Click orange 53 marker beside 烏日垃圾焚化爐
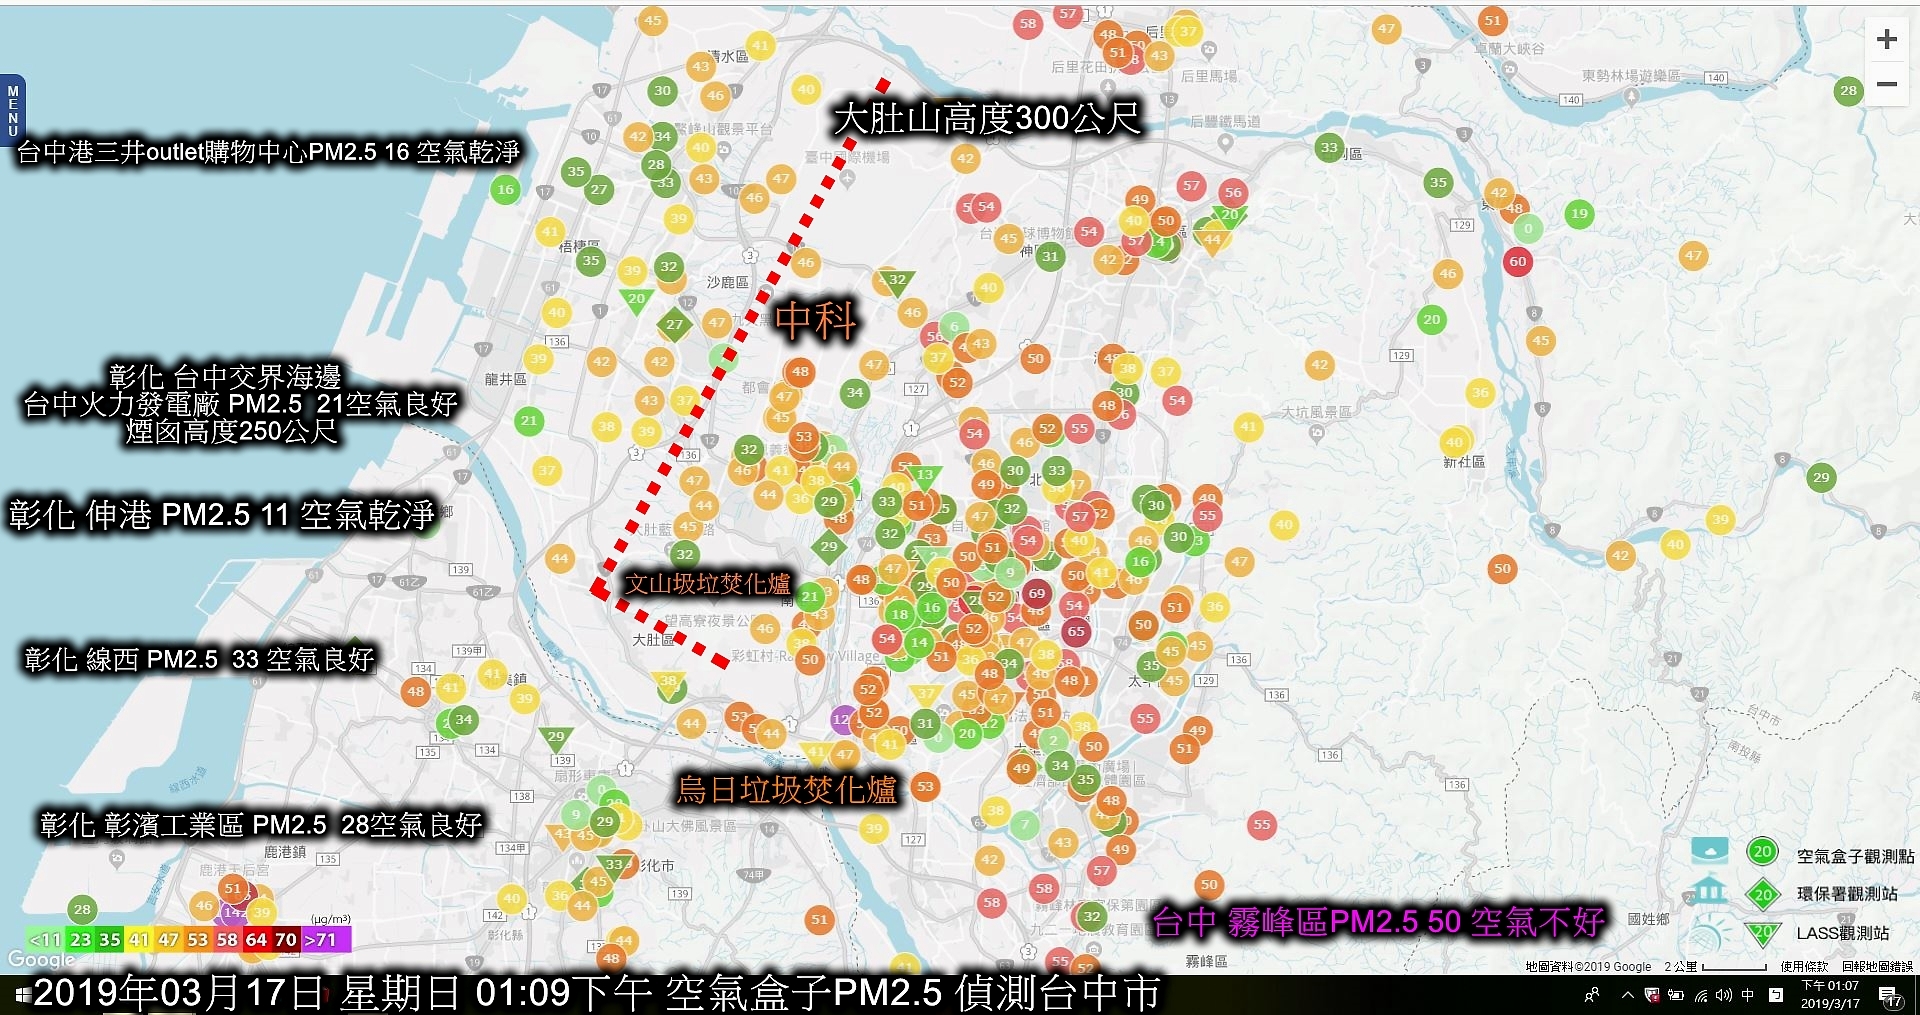 pos(925,786)
